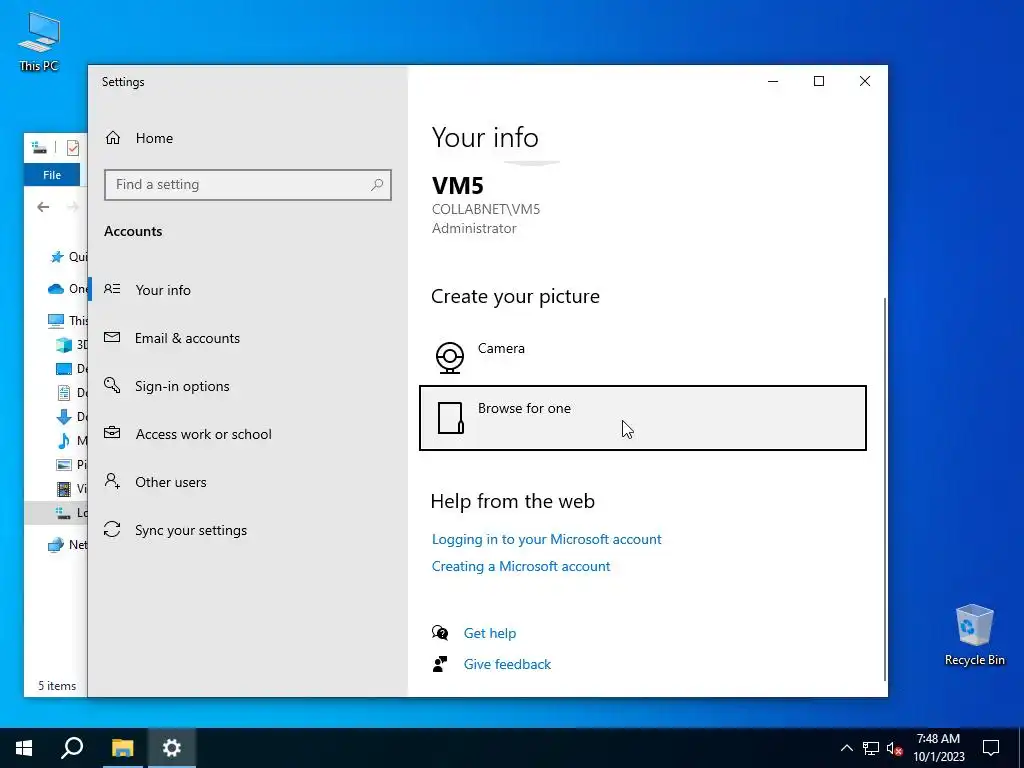Maximize the Settings window
The height and width of the screenshot is (768, 1024).
(819, 81)
